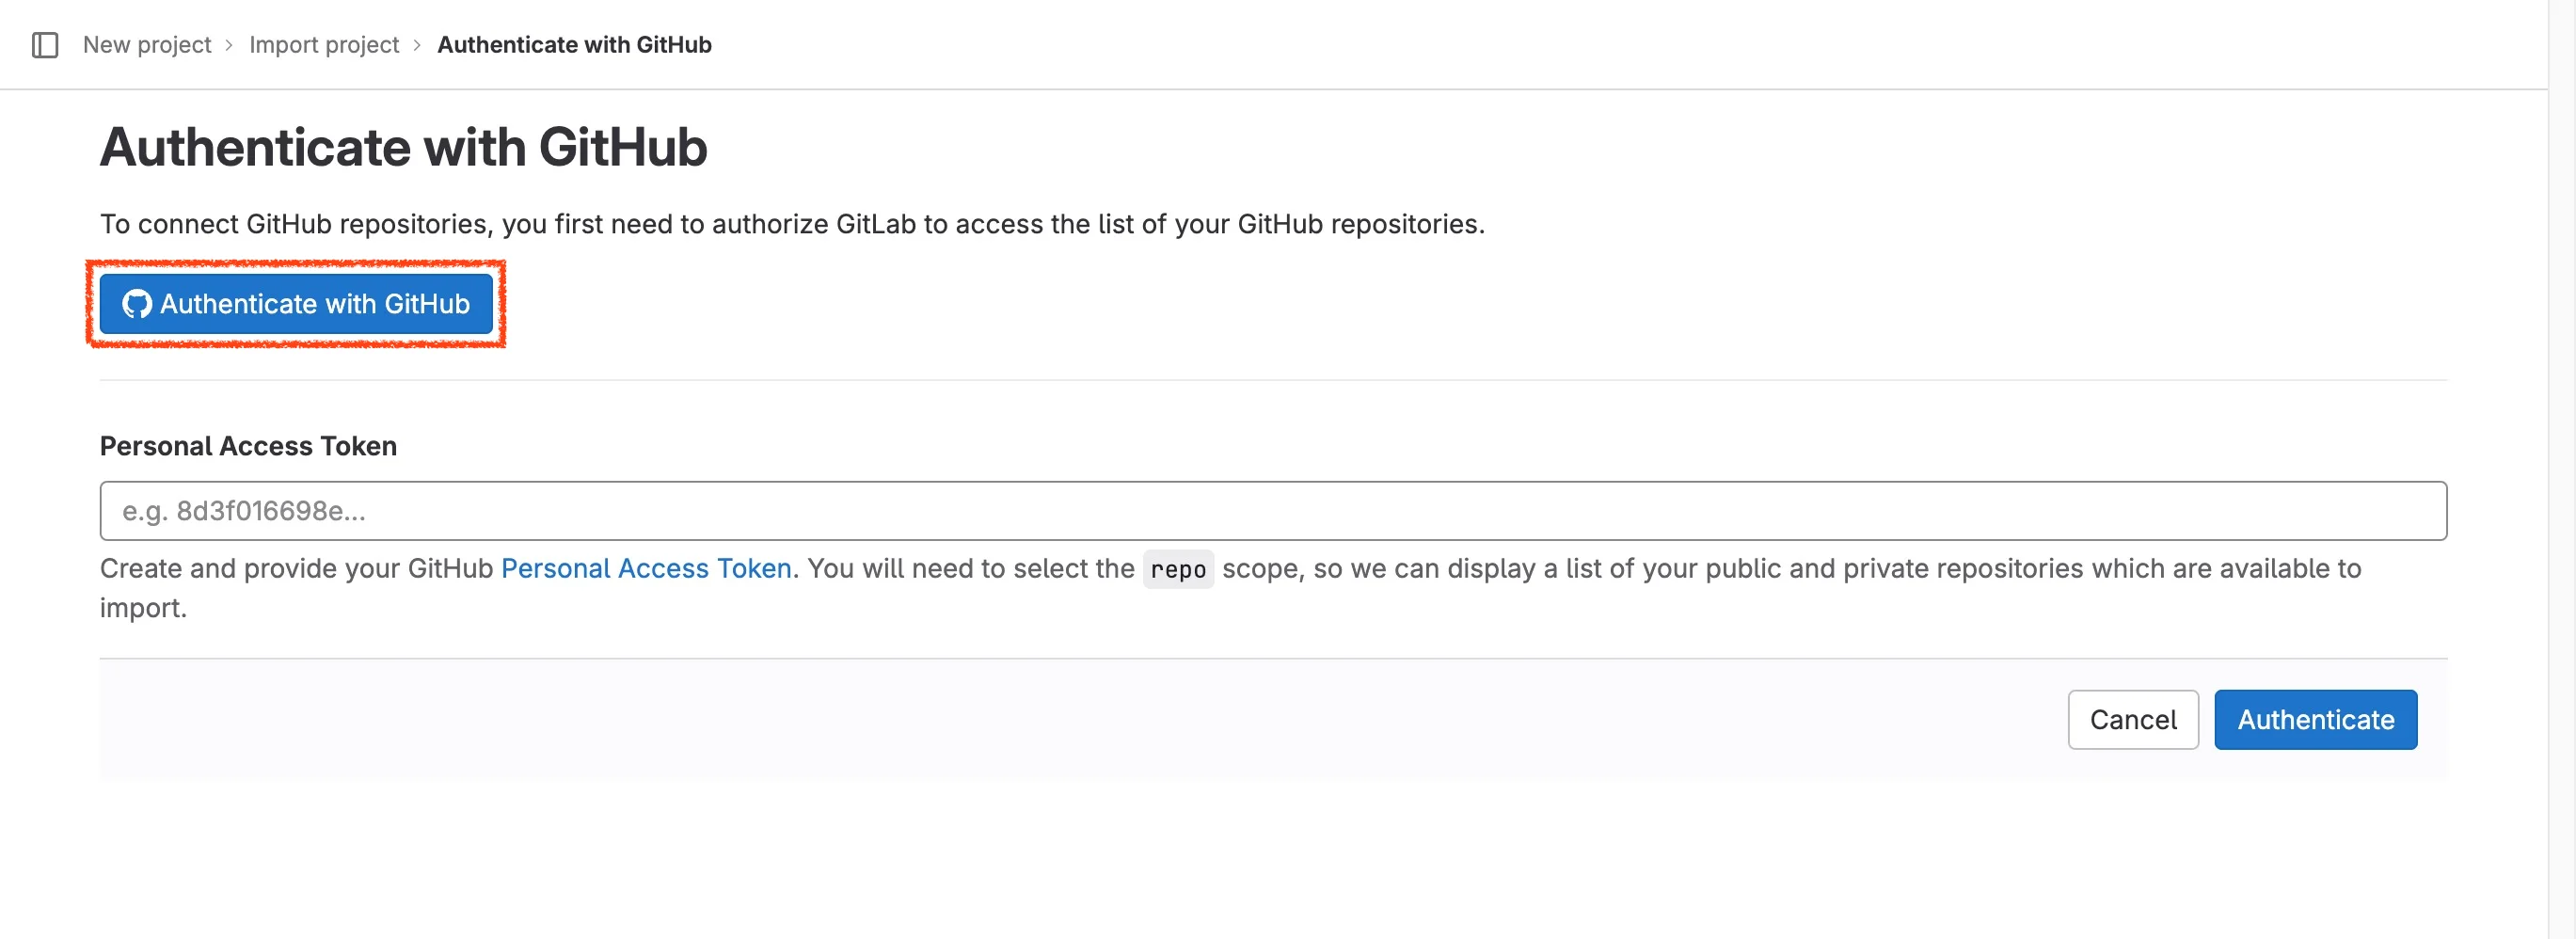Viewport: 2576px width, 939px height.
Task: Click the word "import." ending the help text
Action: click(x=143, y=608)
